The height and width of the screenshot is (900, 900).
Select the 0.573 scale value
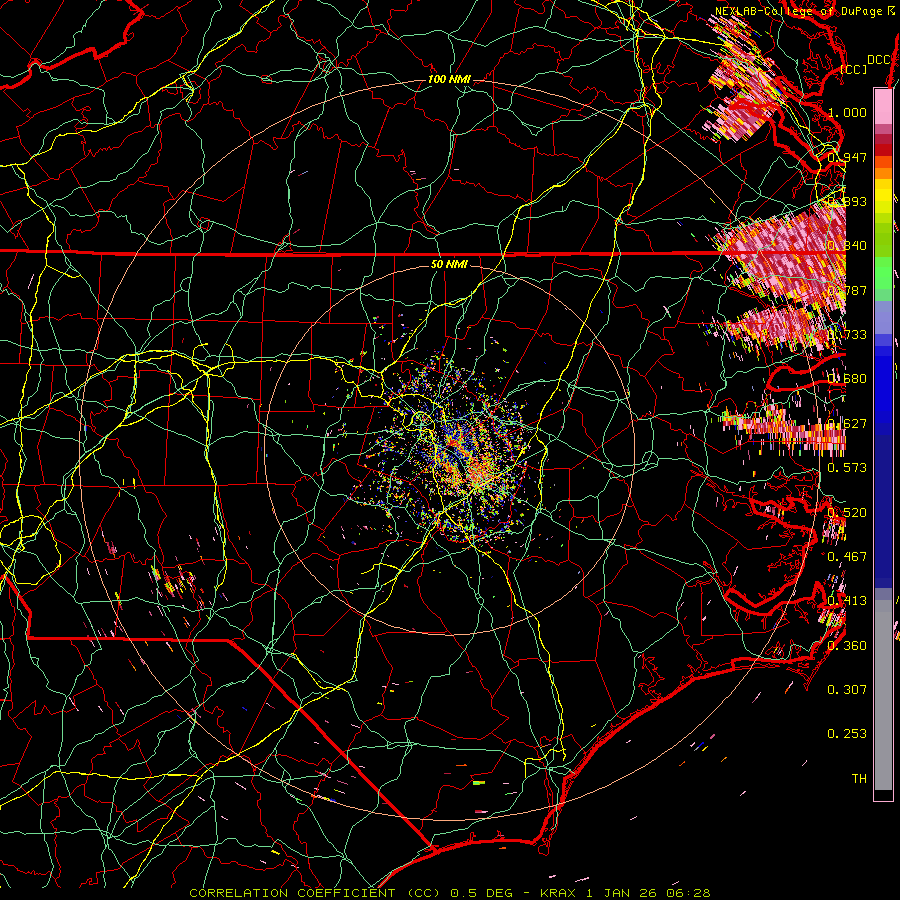pyautogui.click(x=847, y=468)
